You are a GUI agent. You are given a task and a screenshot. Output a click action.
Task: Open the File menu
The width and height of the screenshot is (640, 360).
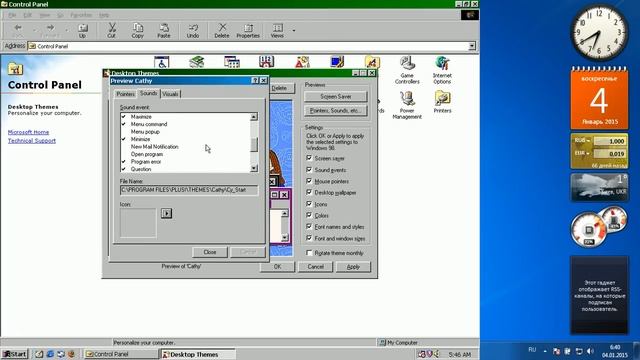tap(12, 15)
